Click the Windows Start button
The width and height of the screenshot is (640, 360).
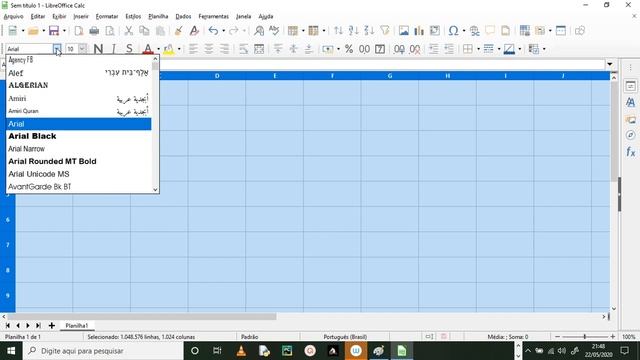[11, 351]
